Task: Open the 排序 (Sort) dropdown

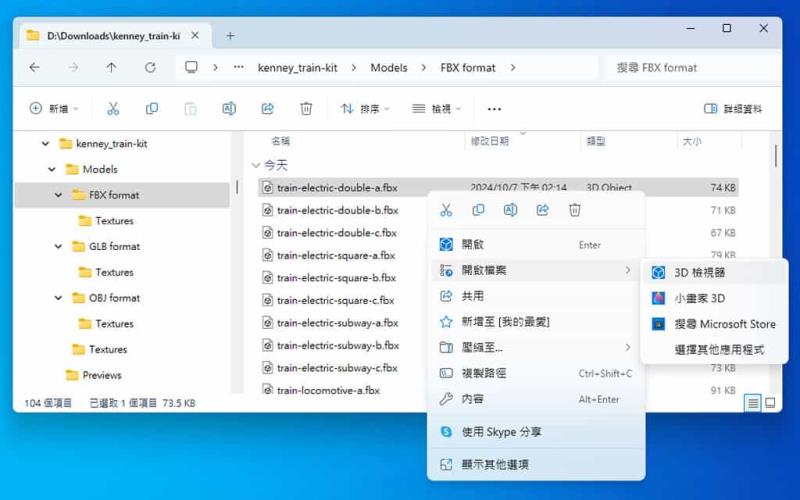Action: tap(365, 109)
